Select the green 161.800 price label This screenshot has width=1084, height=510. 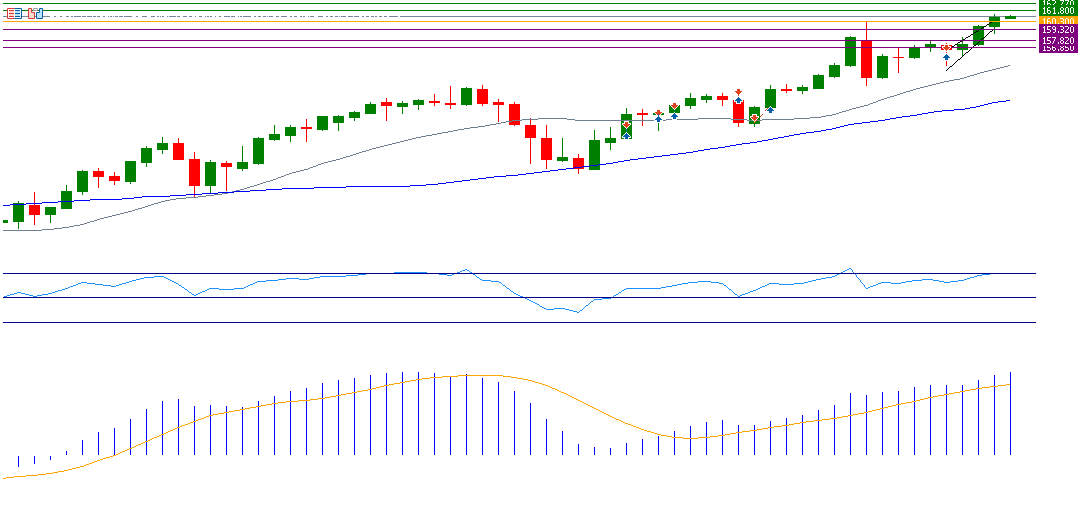click(x=1057, y=11)
